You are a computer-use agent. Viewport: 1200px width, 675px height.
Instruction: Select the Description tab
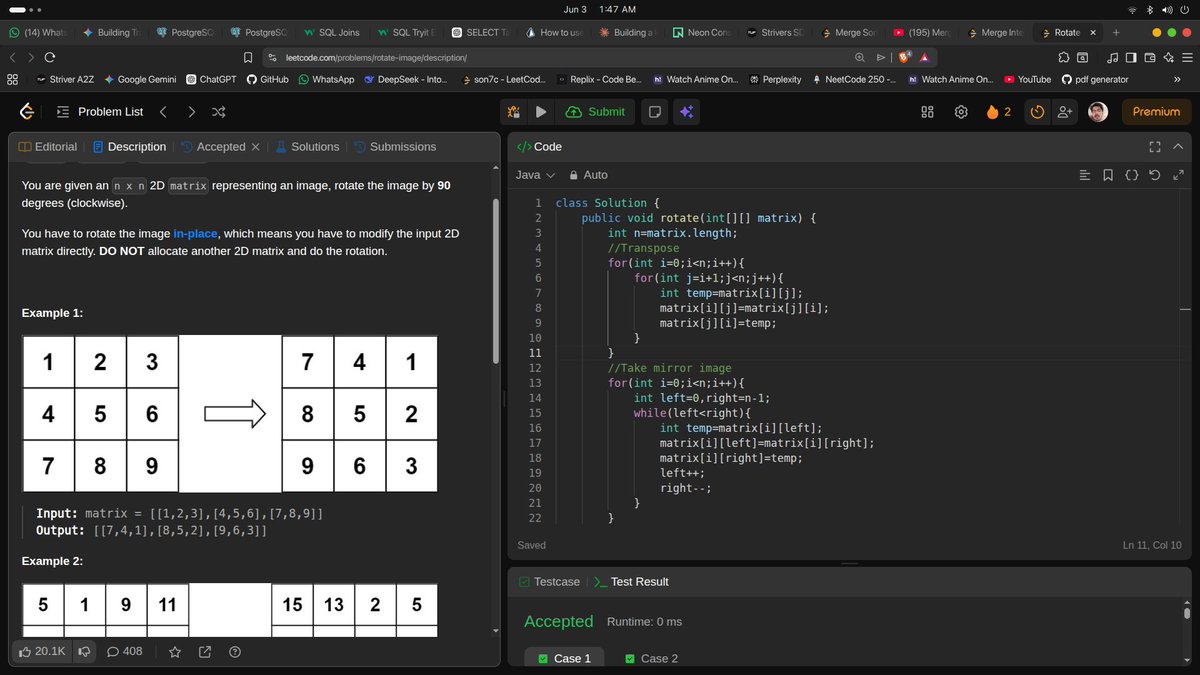point(129,146)
